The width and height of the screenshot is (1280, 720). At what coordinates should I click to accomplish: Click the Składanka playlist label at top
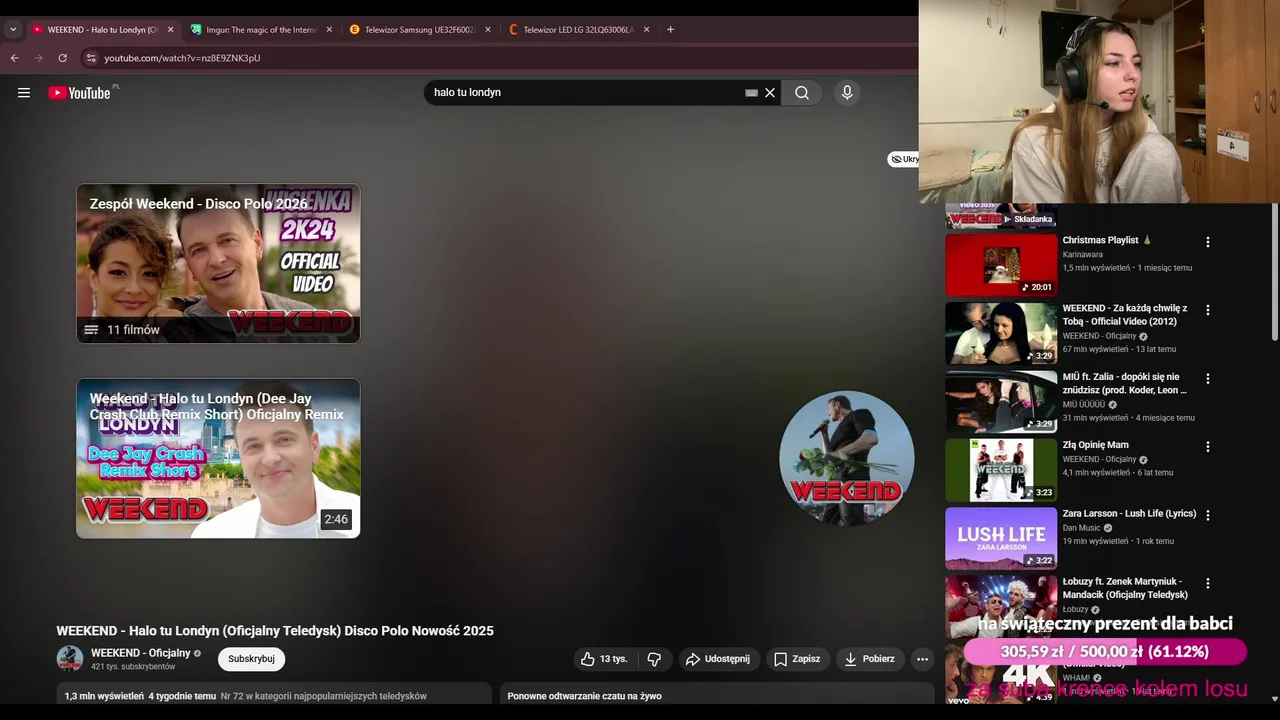1029,219
